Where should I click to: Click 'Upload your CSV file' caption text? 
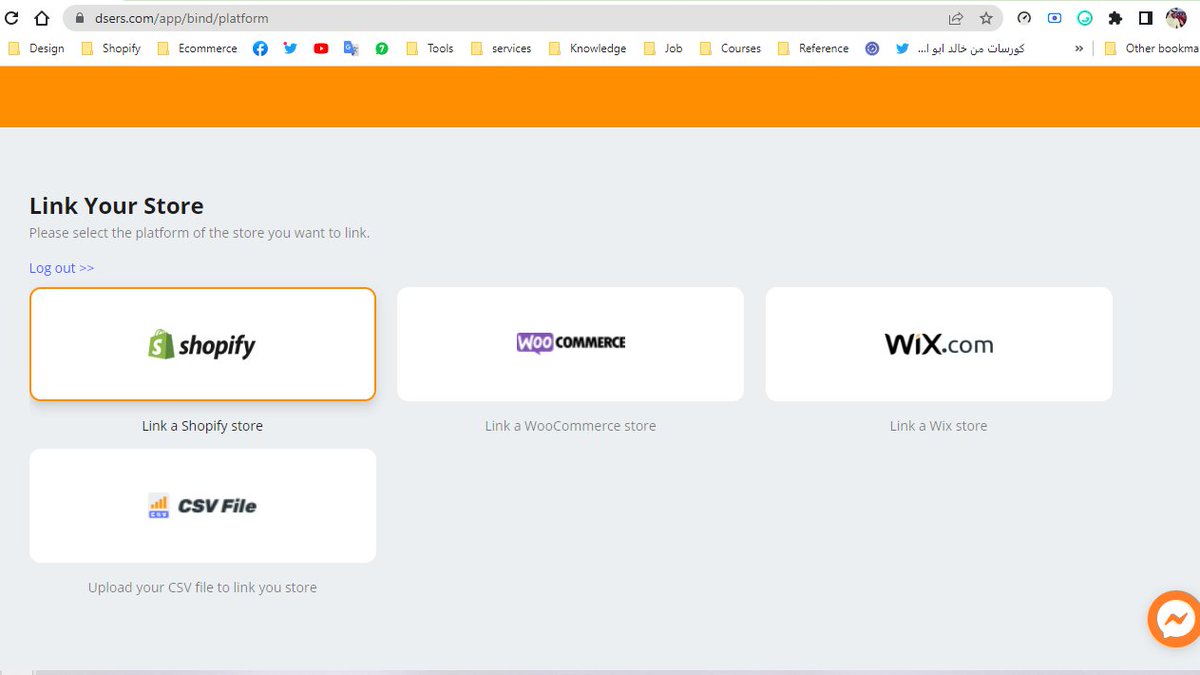coord(203,588)
